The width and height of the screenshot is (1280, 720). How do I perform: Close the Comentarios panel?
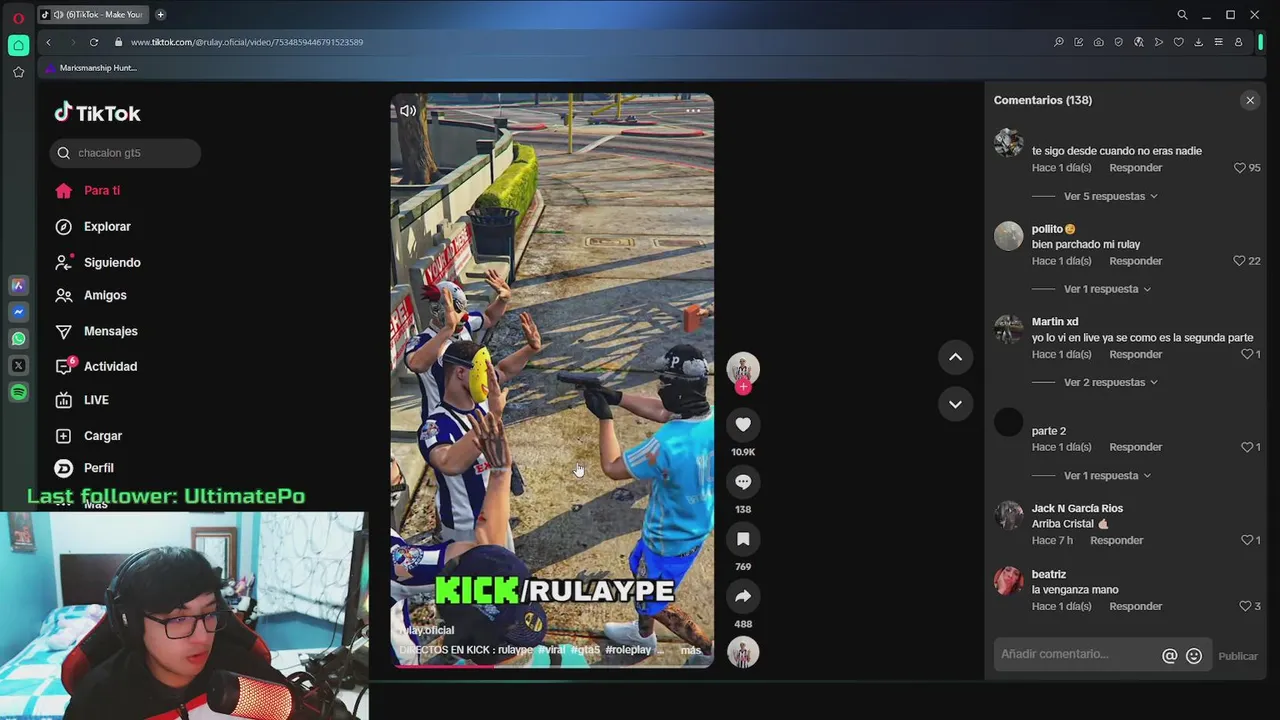[1250, 100]
